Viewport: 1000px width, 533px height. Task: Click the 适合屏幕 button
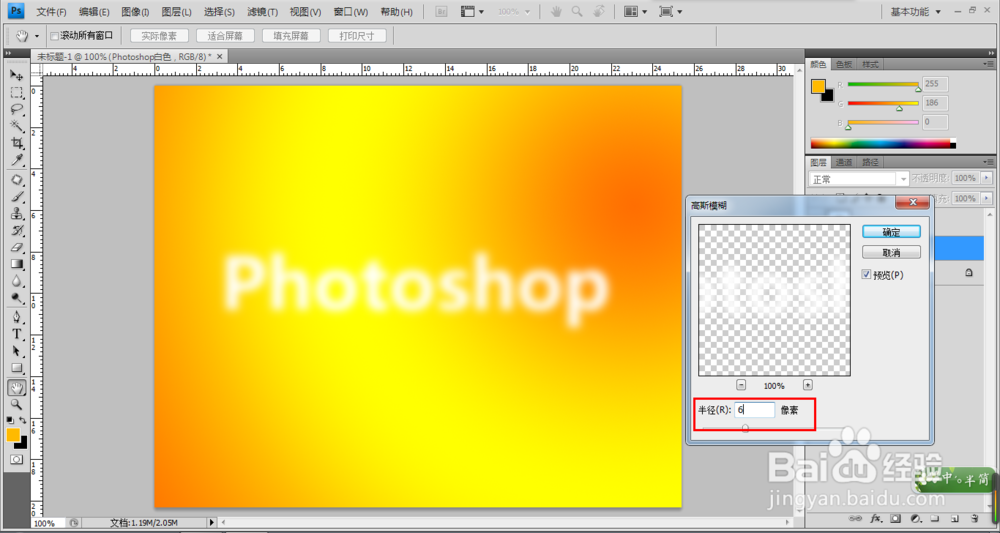click(x=225, y=36)
